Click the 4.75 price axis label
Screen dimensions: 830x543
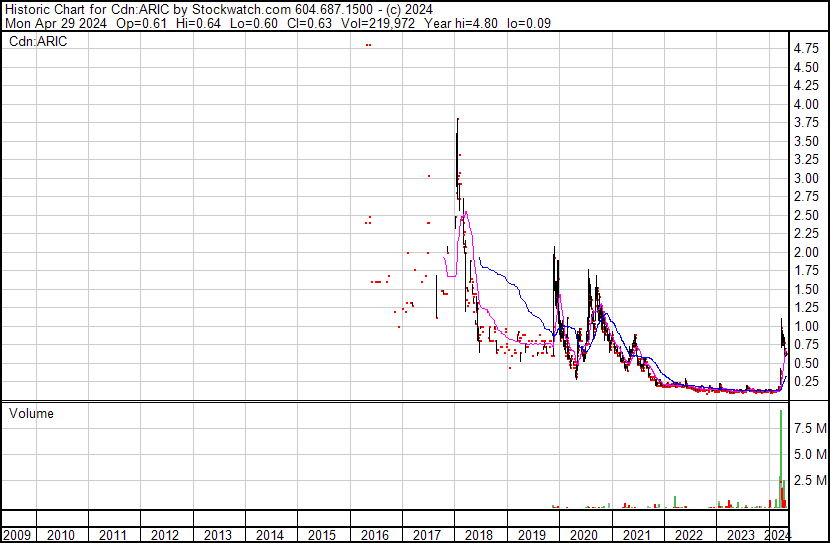coord(806,49)
